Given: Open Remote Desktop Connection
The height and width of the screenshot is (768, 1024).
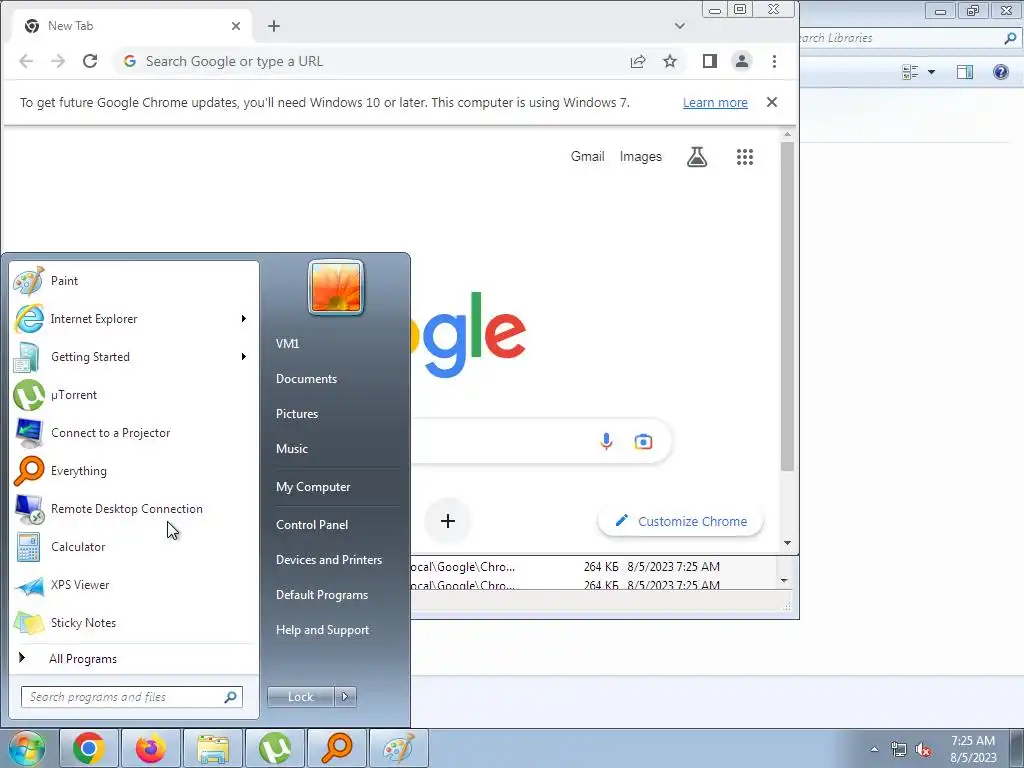Looking at the screenshot, I should pyautogui.click(x=134, y=509).
